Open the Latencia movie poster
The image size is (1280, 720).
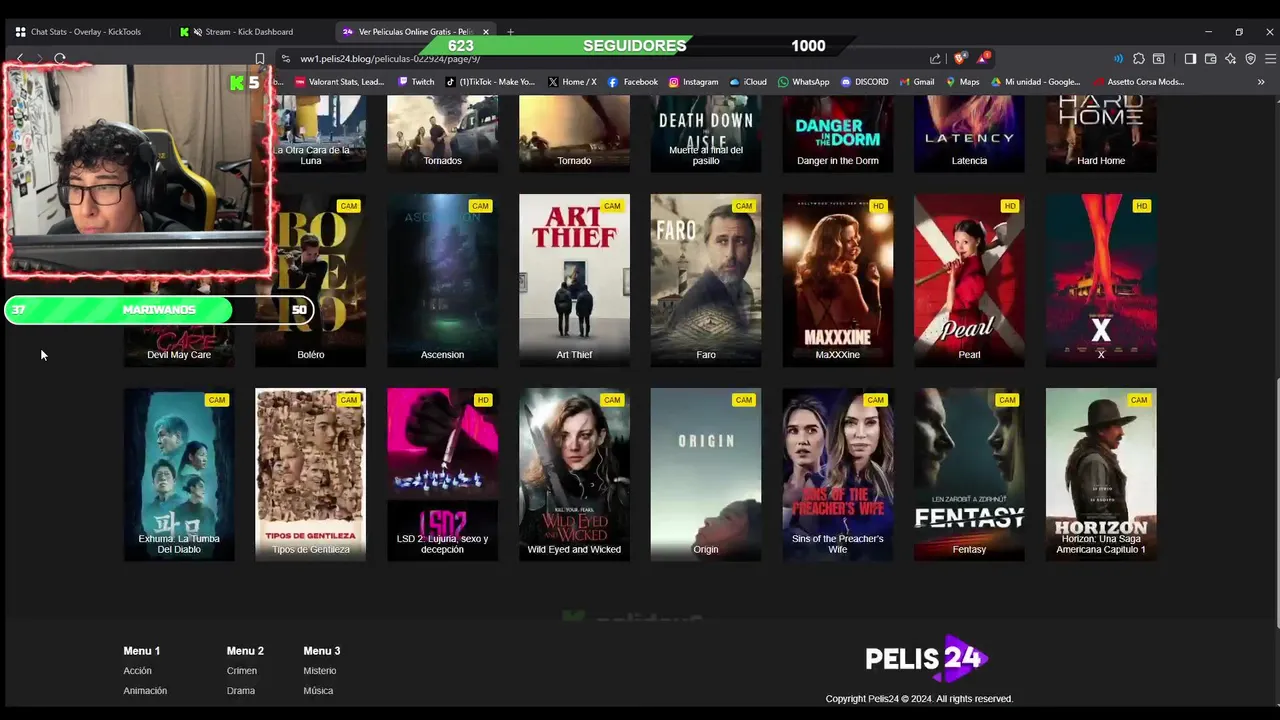click(969, 135)
